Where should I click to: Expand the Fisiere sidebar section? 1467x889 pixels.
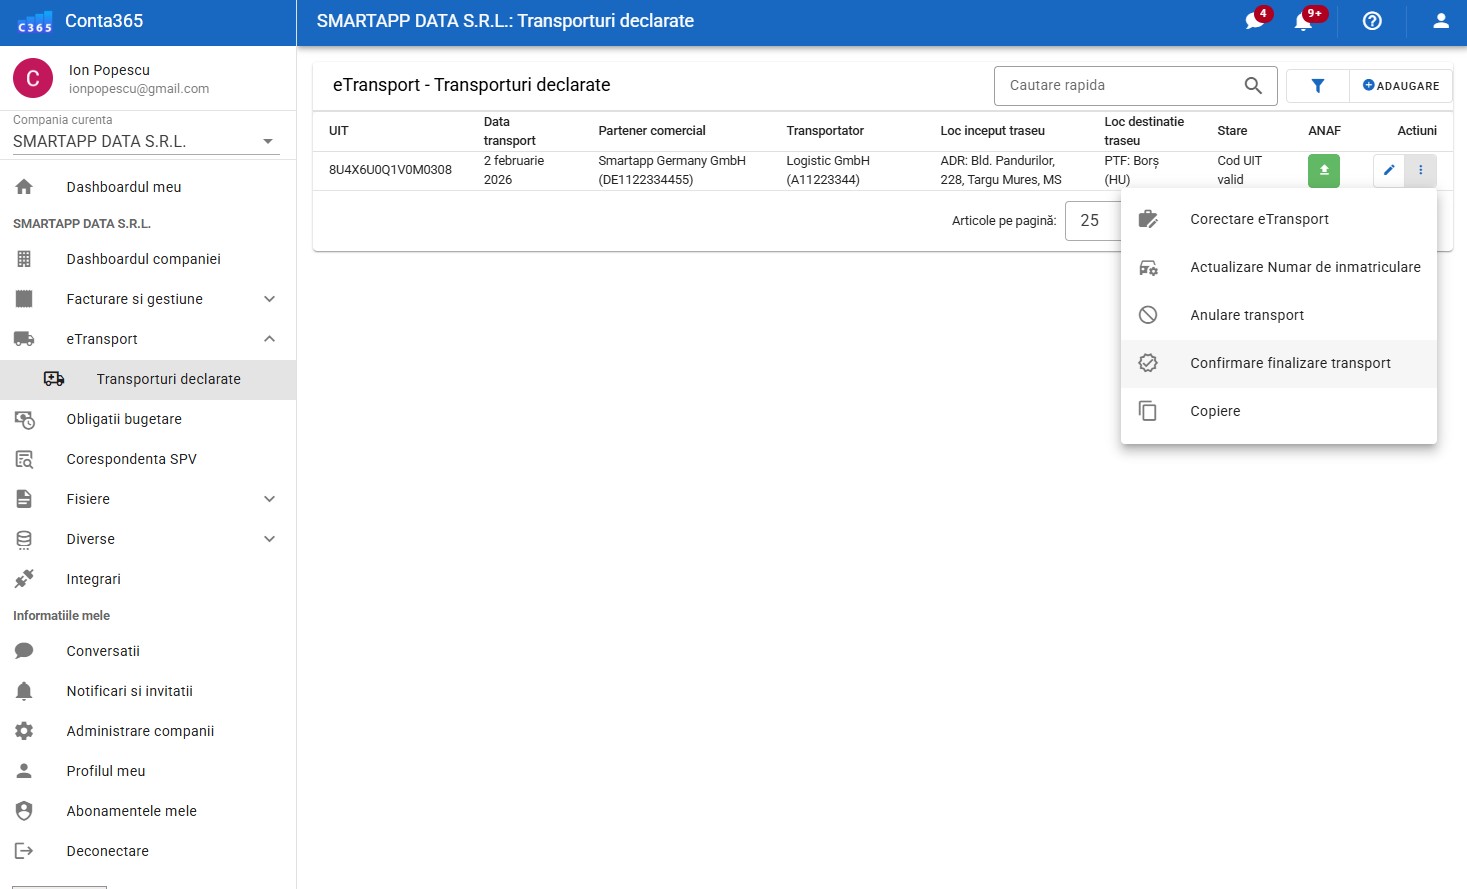click(269, 499)
